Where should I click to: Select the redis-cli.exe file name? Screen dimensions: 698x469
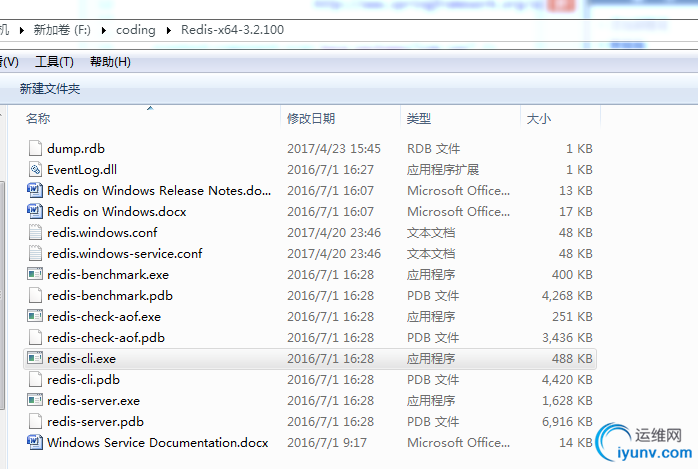click(81, 358)
